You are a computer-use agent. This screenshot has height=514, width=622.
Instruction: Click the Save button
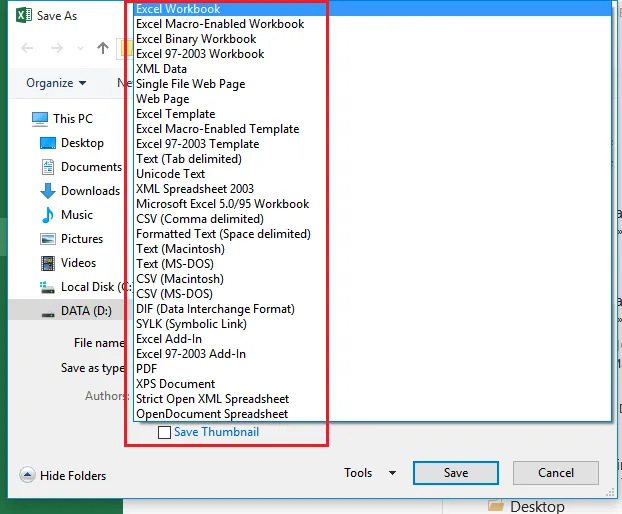coord(456,473)
